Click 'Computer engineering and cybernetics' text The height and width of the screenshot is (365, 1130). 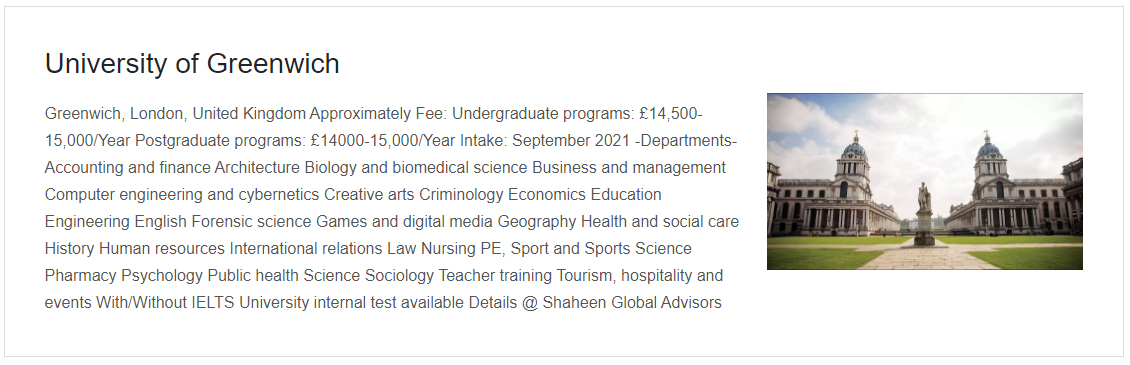tap(182, 195)
